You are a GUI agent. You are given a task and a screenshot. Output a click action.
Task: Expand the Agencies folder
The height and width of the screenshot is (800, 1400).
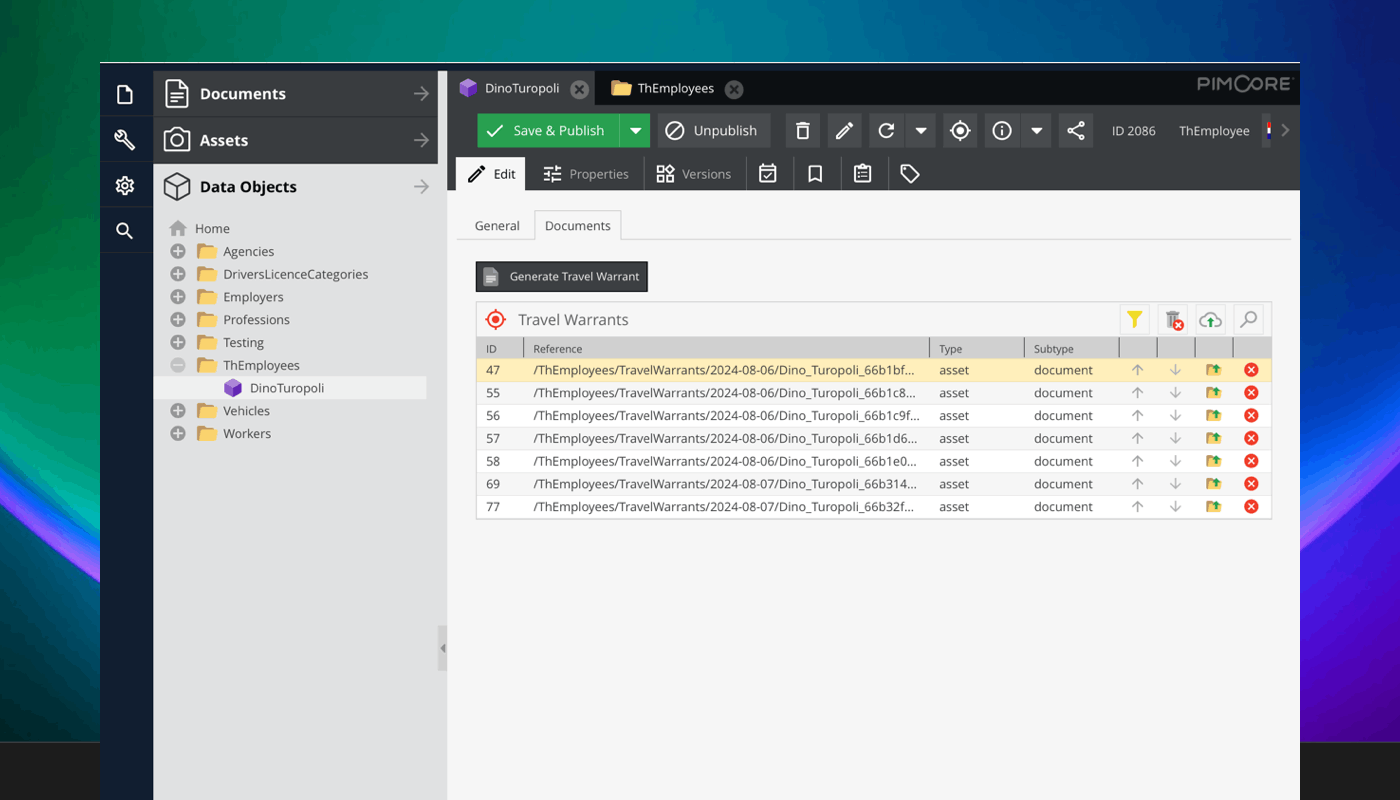(178, 251)
